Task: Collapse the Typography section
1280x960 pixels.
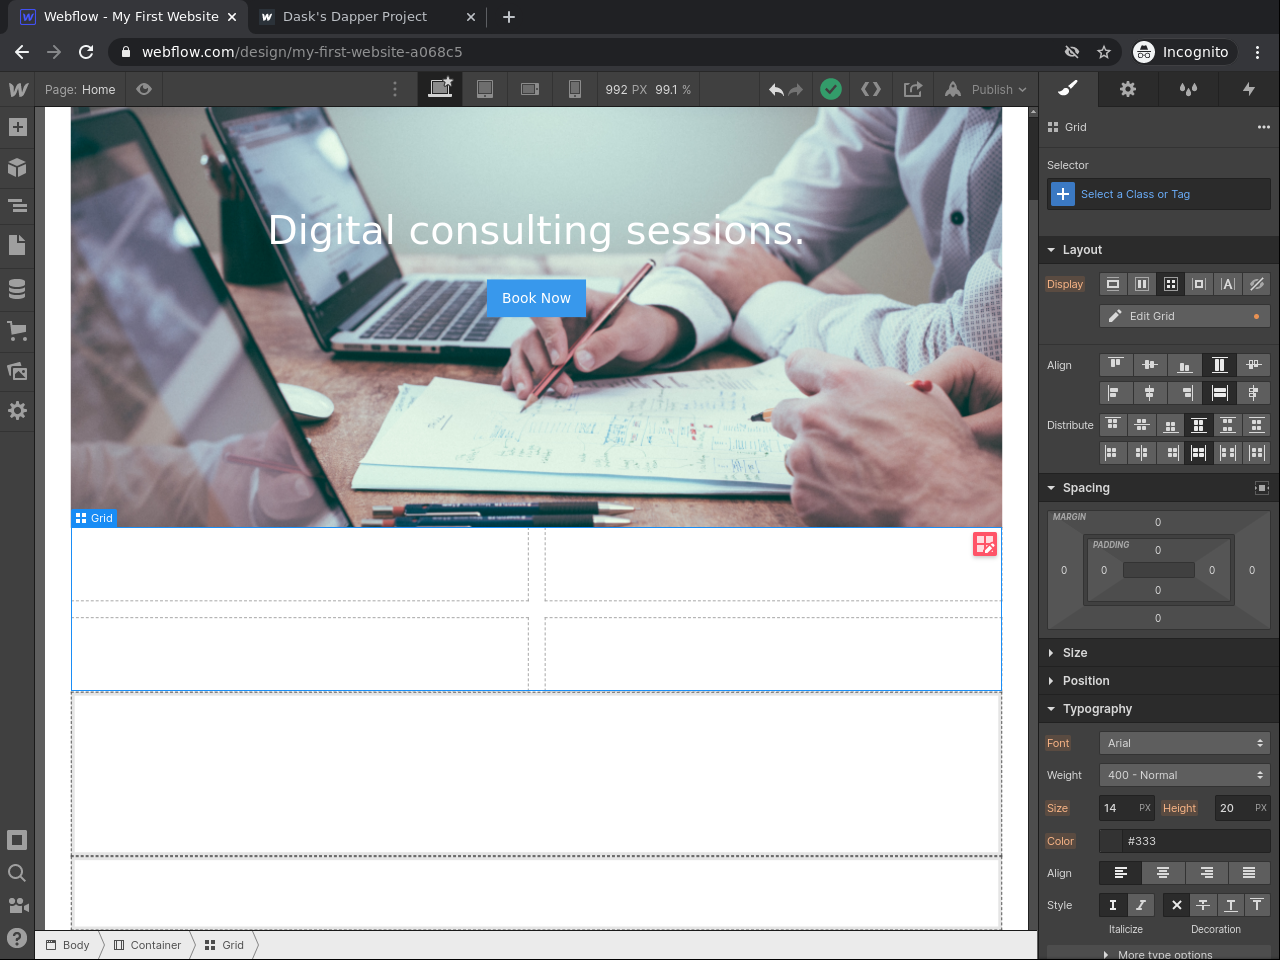Action: [1160, 709]
